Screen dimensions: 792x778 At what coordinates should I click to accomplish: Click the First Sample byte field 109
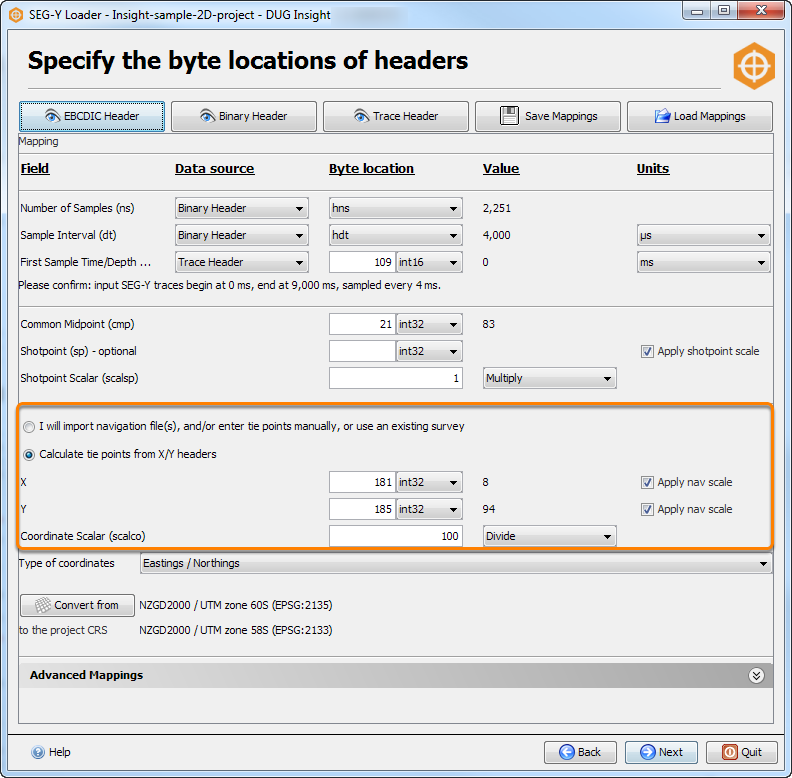362,262
